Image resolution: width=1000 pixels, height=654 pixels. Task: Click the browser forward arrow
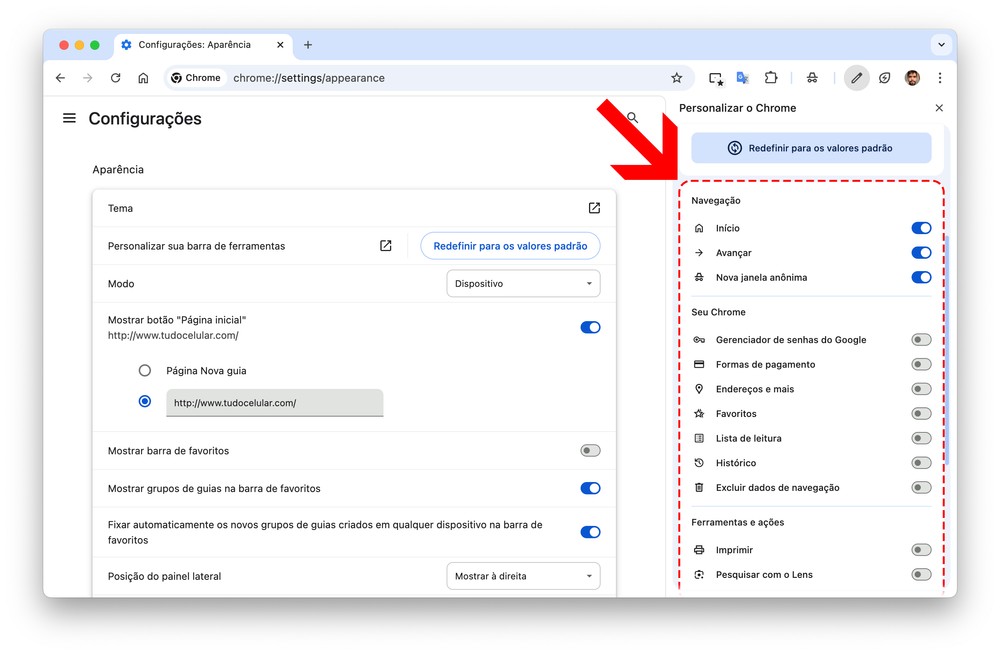[x=88, y=78]
